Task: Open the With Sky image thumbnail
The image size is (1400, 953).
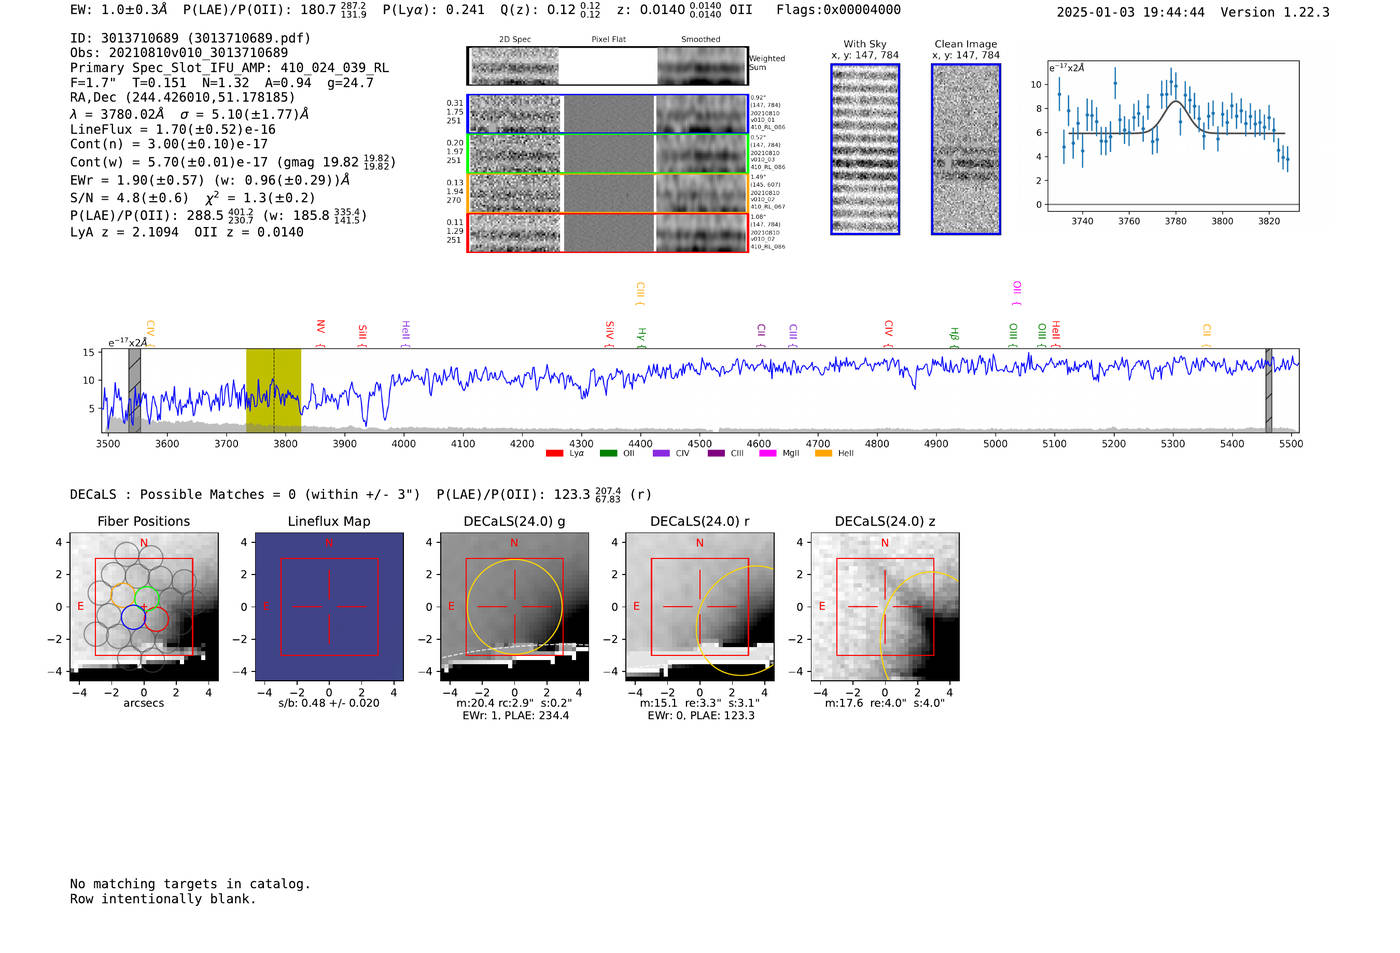Action: click(x=865, y=149)
